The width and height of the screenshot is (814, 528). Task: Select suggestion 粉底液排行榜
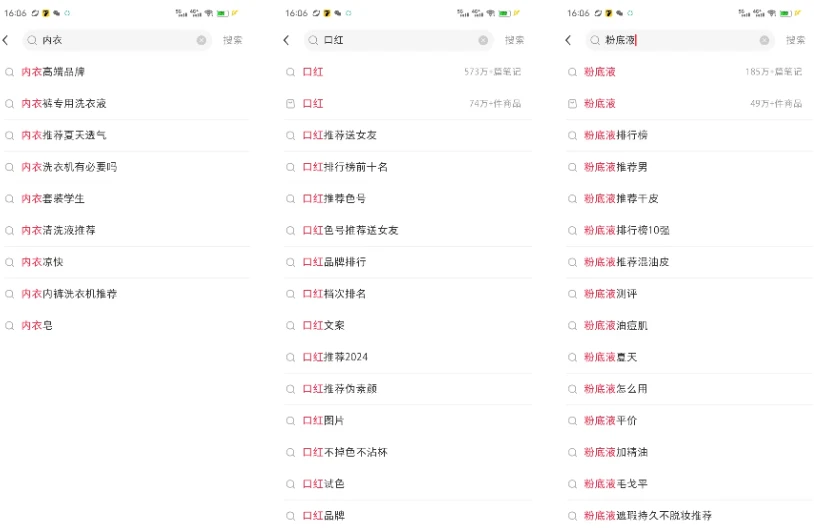[x=616, y=135]
